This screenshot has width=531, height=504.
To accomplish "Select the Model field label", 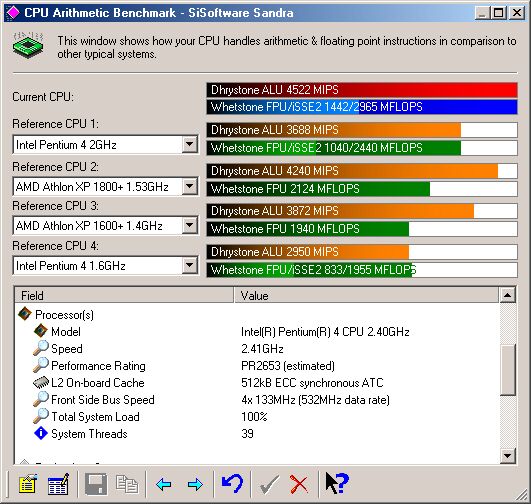I will [x=66, y=332].
